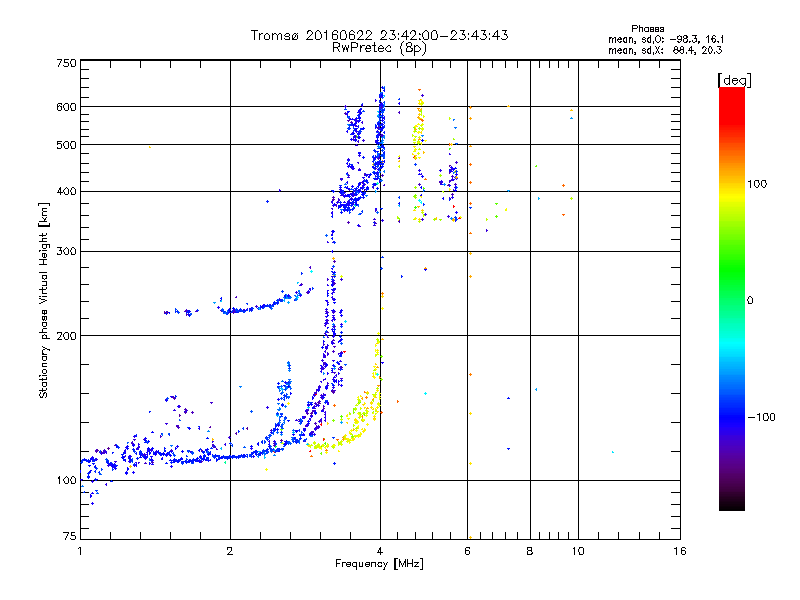
Task: Click the 'Stationary phase Virtual Height [km]' axis label
Action: [44, 300]
